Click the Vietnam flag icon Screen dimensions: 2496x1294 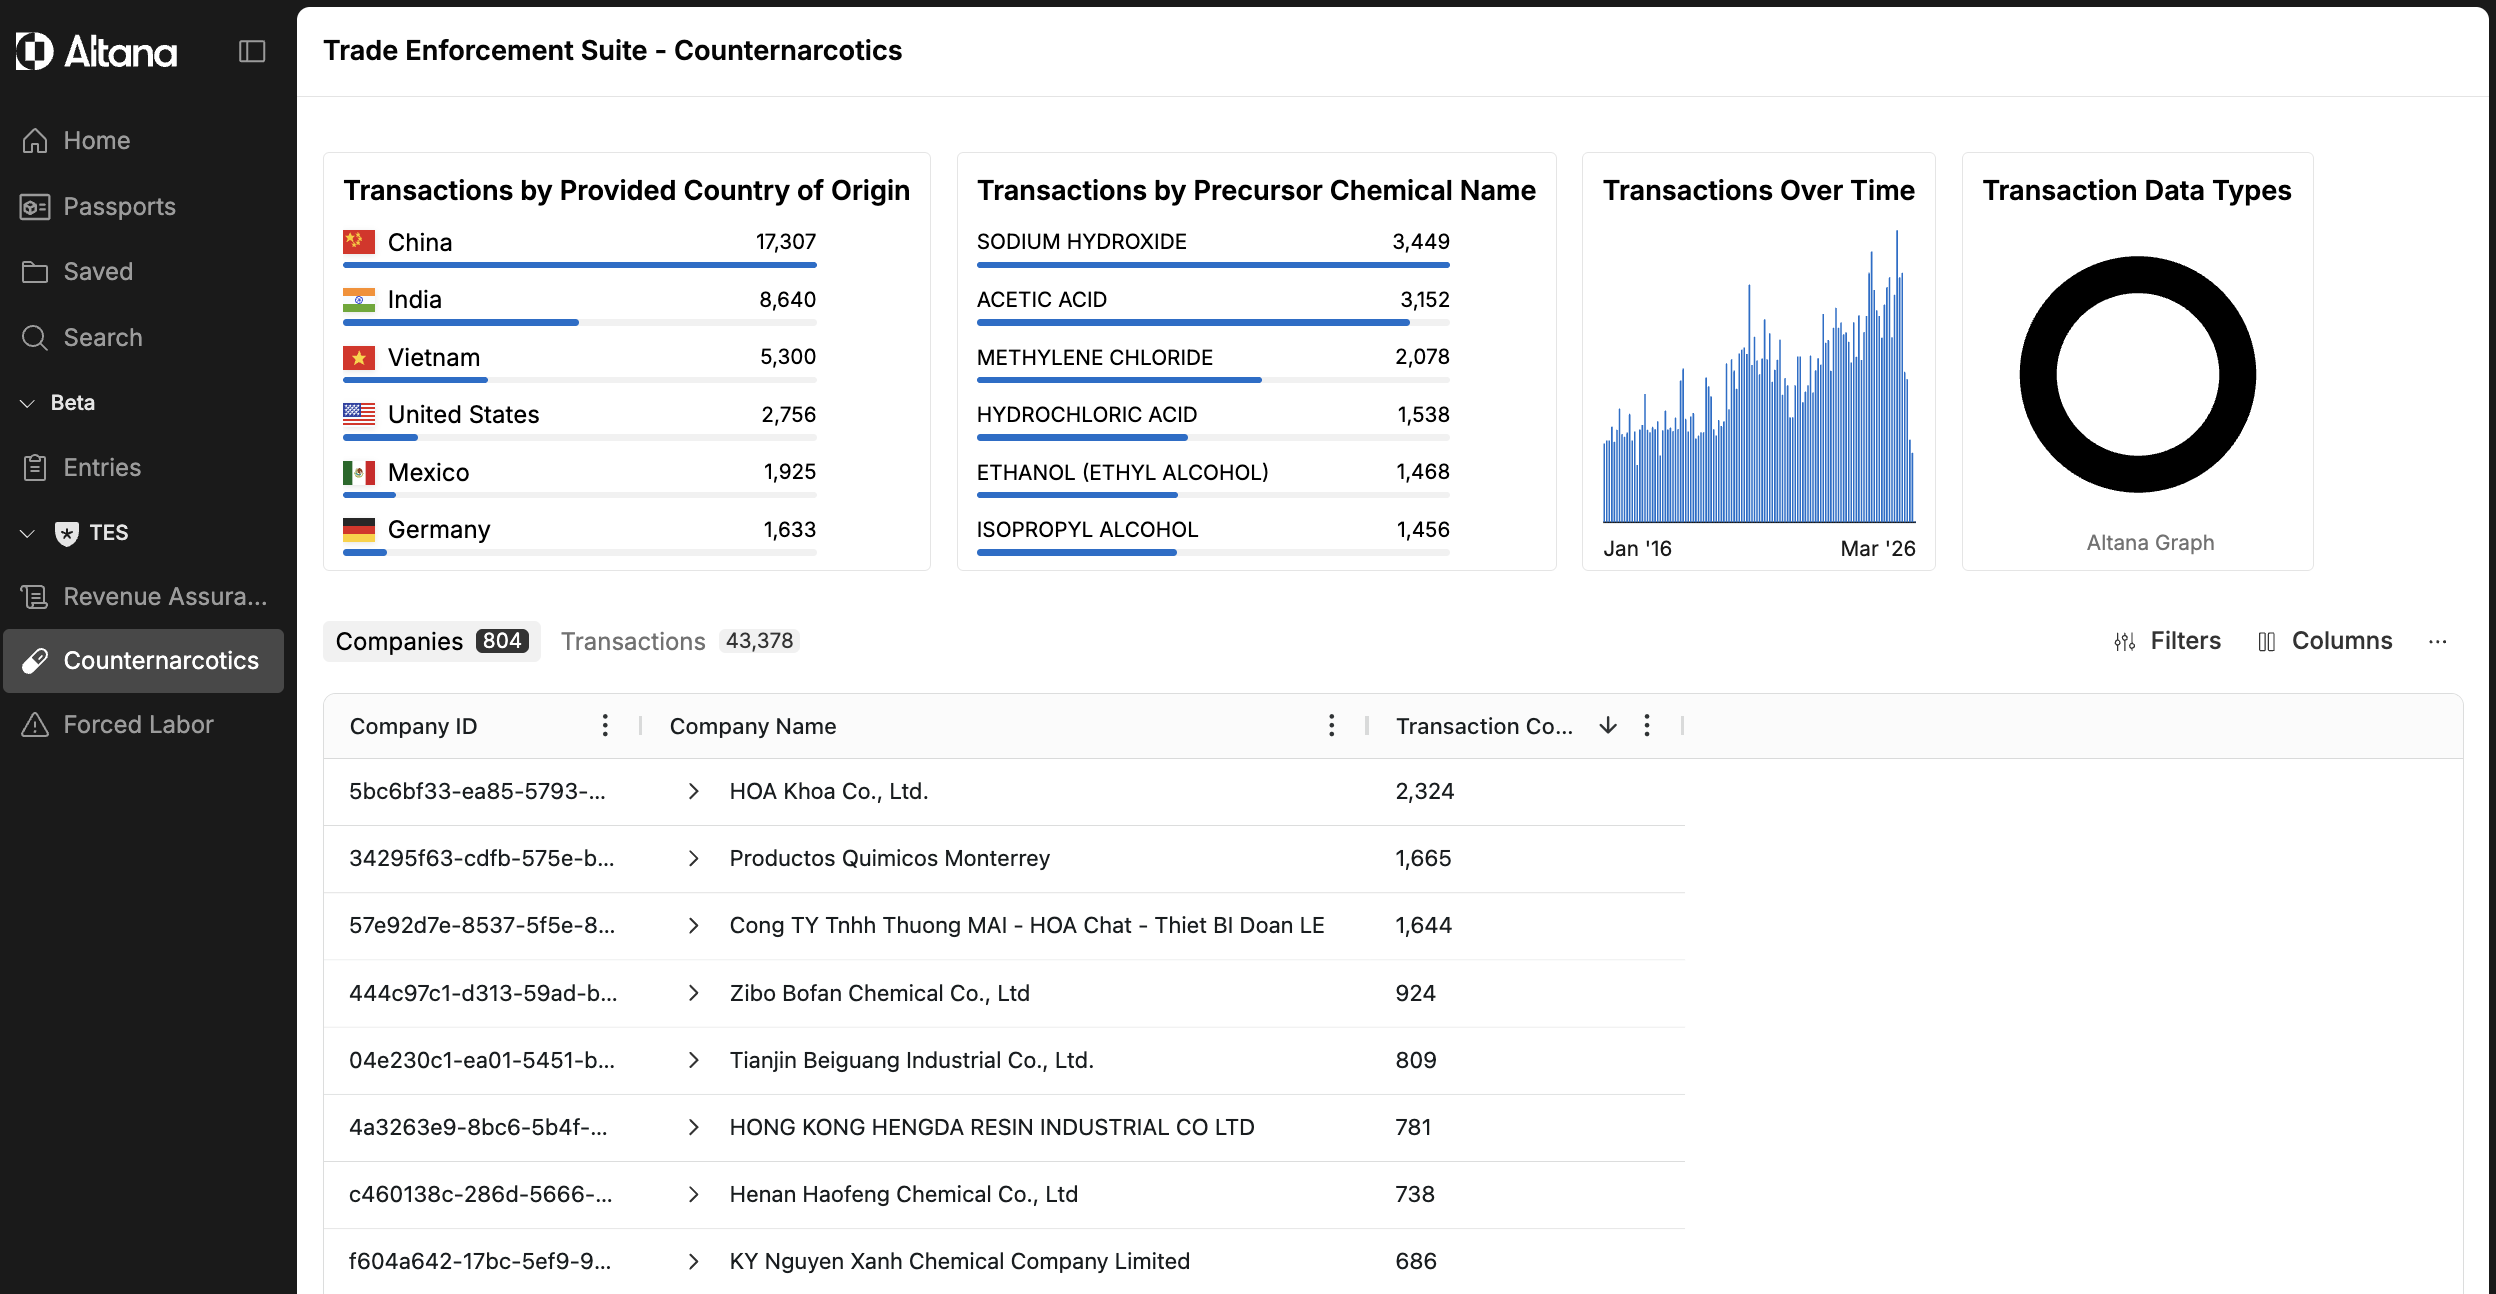click(x=359, y=358)
